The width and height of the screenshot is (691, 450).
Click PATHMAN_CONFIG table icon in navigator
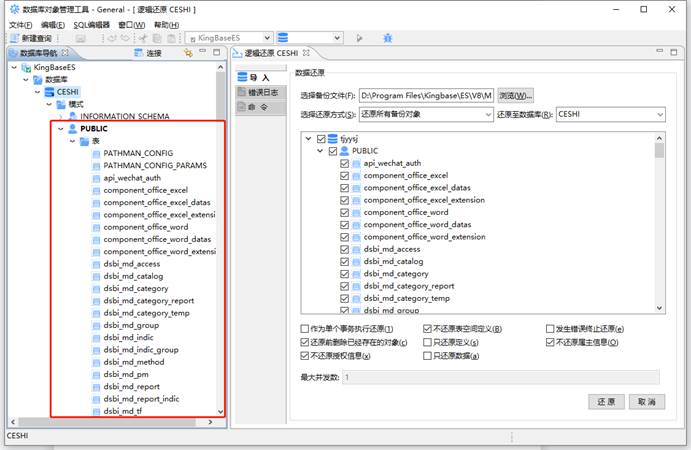[96, 153]
